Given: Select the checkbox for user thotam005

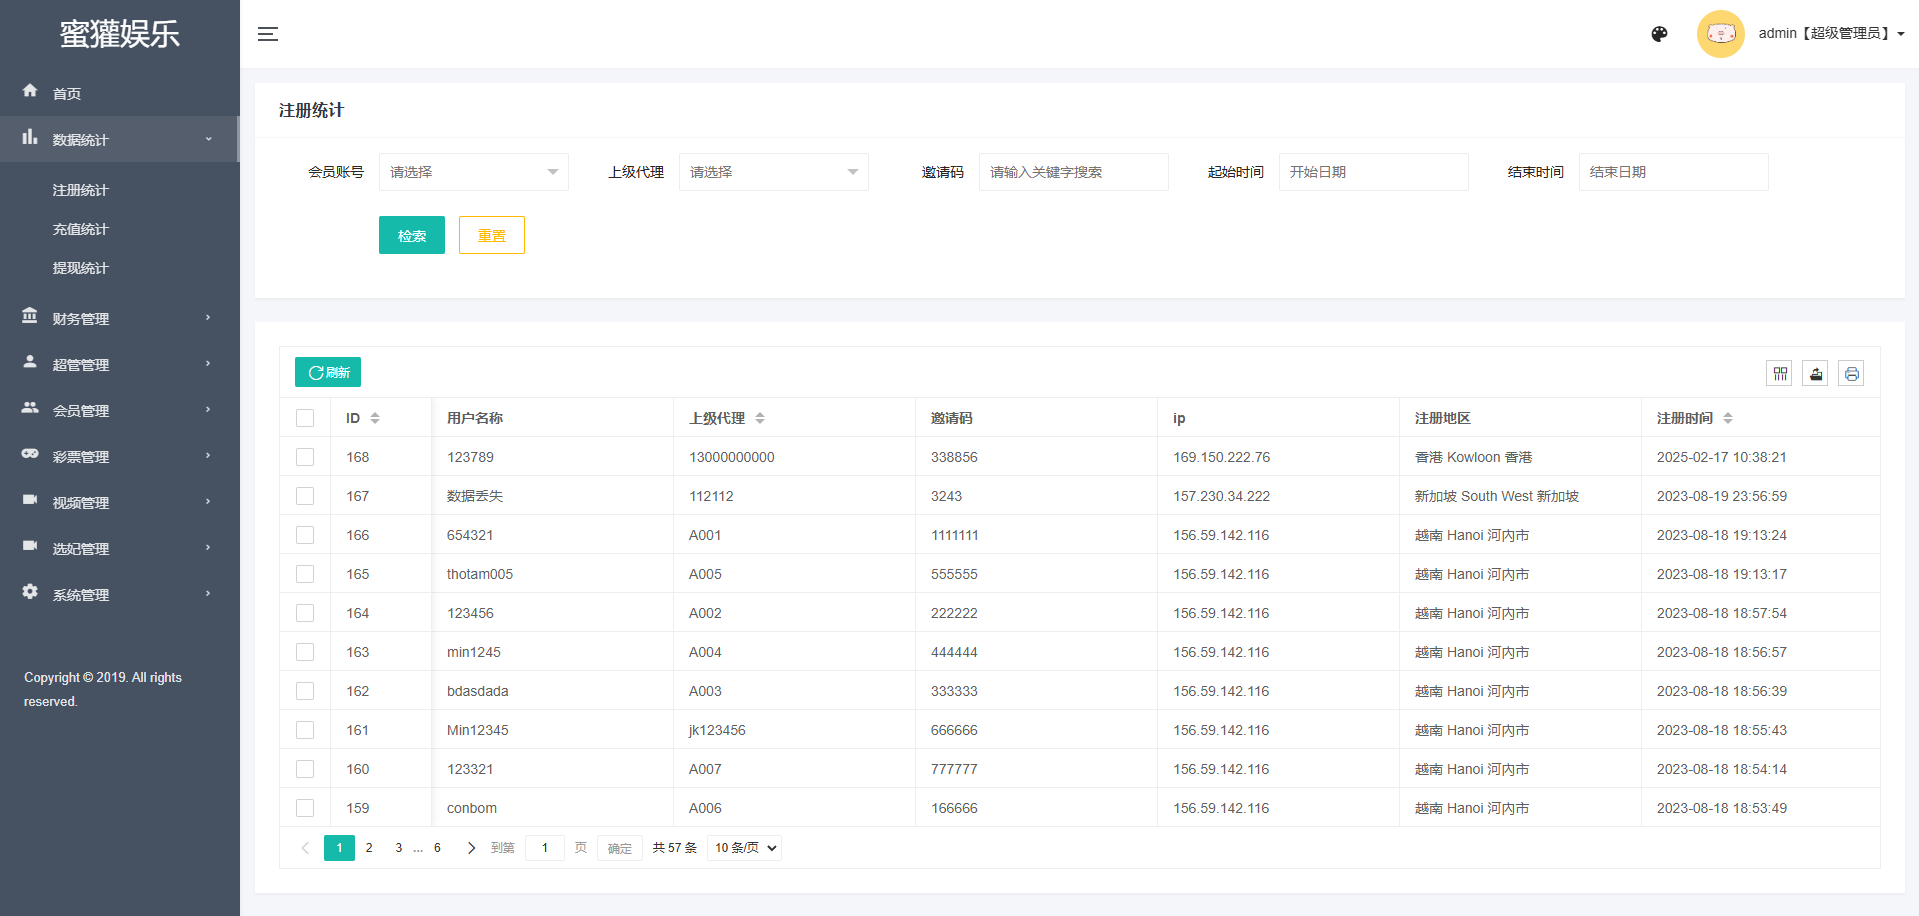Looking at the screenshot, I should (305, 574).
